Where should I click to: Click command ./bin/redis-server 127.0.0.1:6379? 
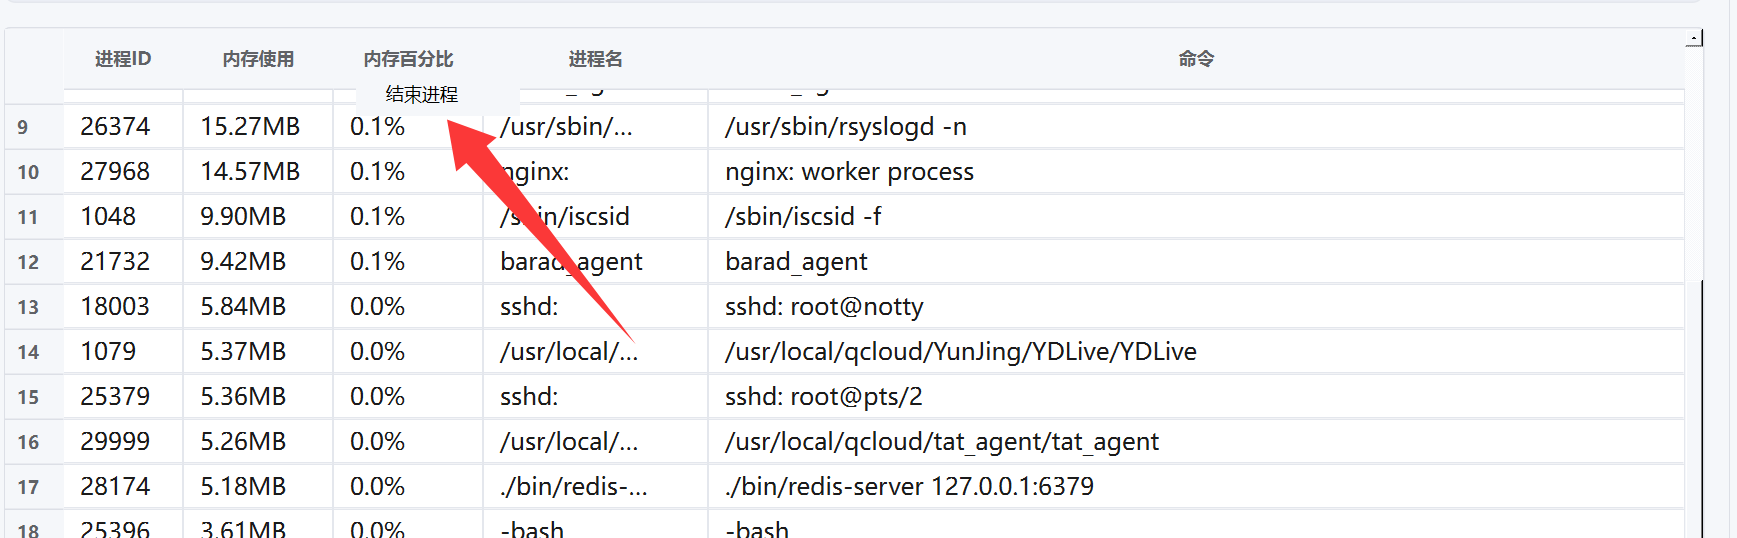click(1196, 487)
